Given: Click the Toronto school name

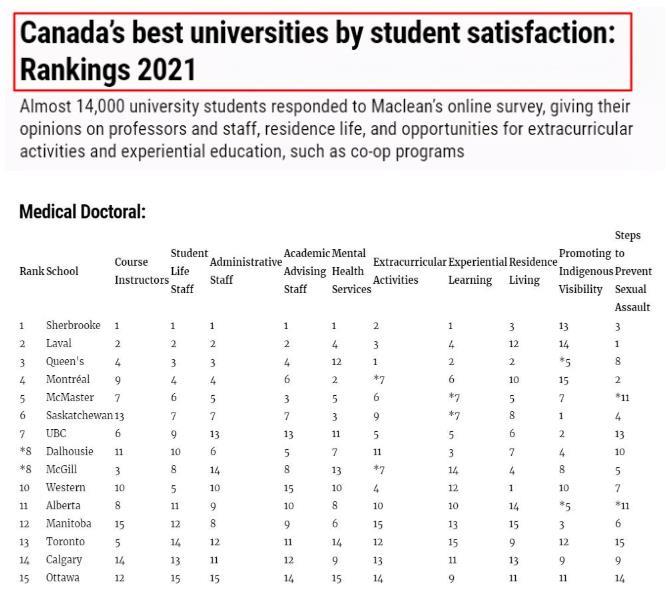Looking at the screenshot, I should coord(65,541).
